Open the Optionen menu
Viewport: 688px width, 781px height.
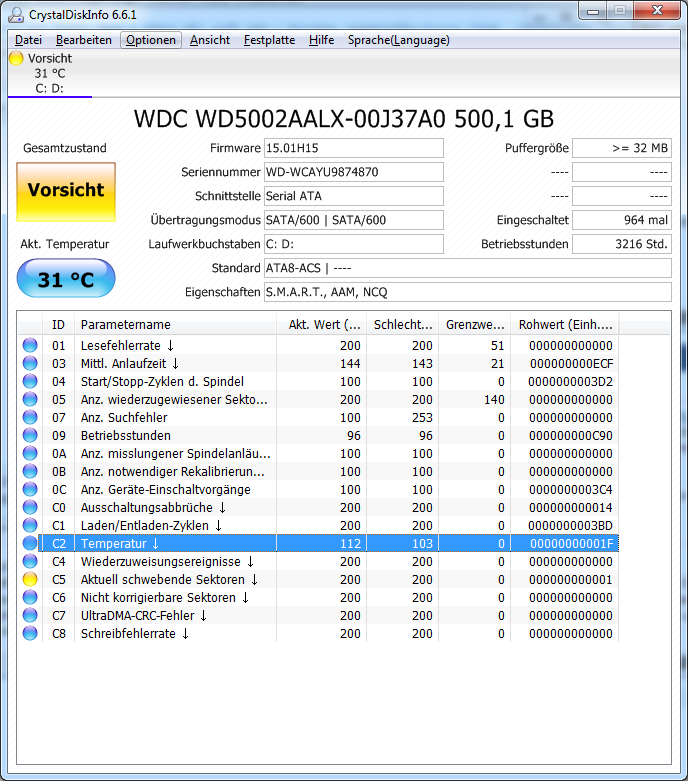tap(151, 40)
